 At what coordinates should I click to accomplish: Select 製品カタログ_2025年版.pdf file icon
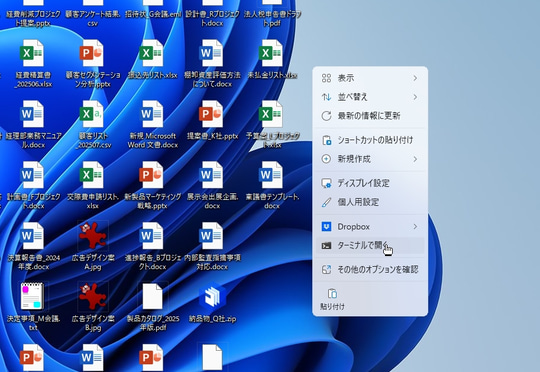click(152, 297)
